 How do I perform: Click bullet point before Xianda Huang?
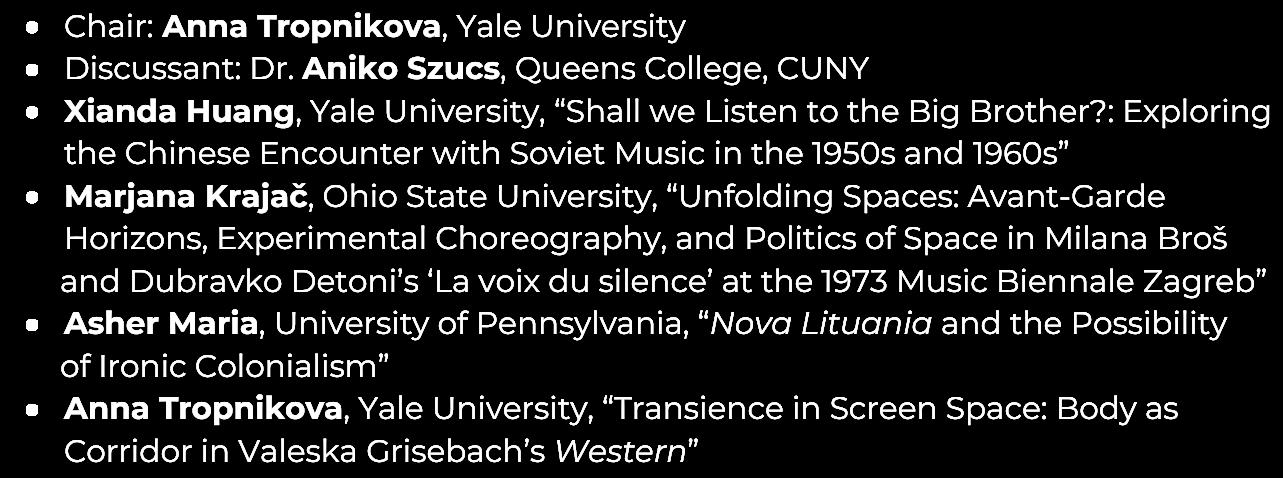34,113
